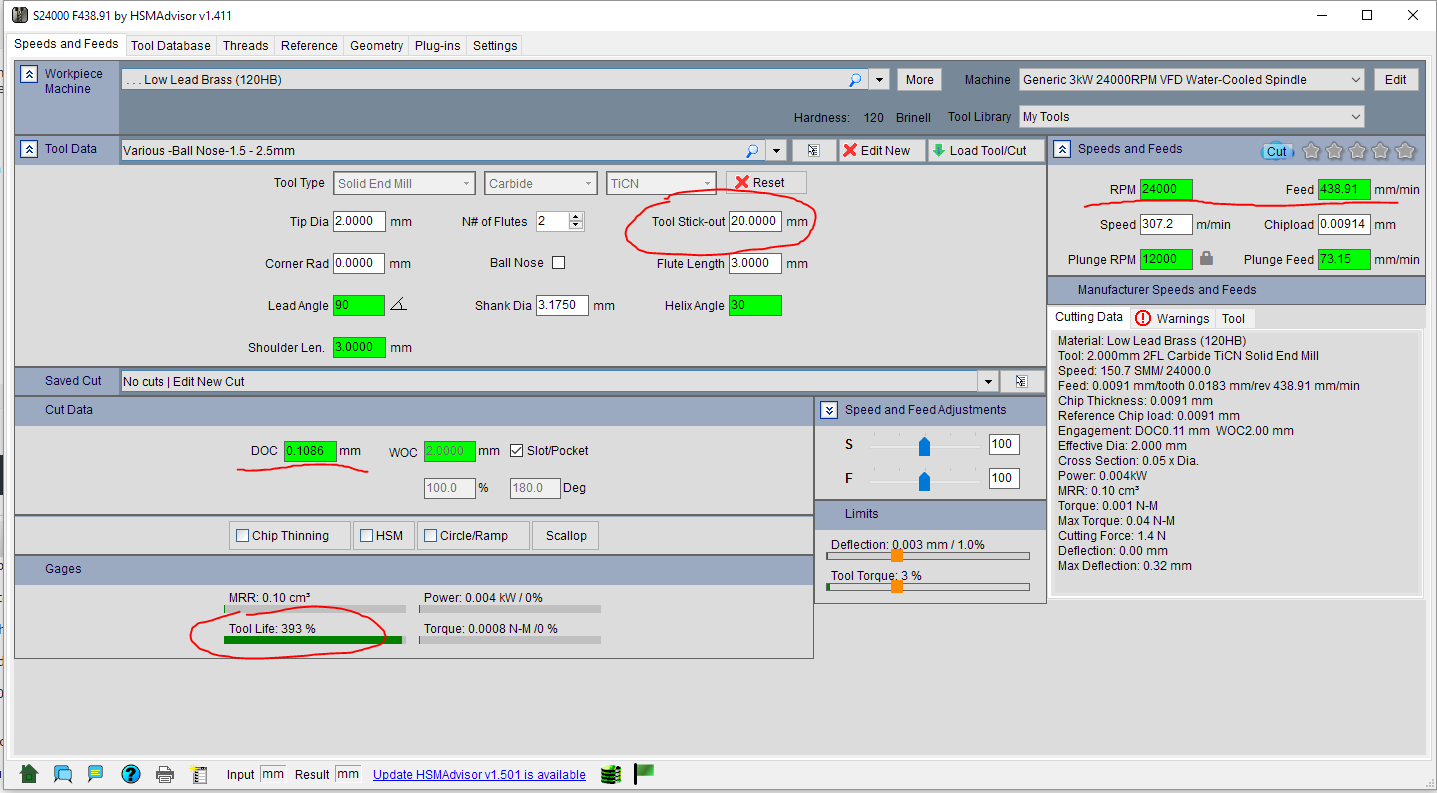Open the help question mark icon

tap(130, 774)
